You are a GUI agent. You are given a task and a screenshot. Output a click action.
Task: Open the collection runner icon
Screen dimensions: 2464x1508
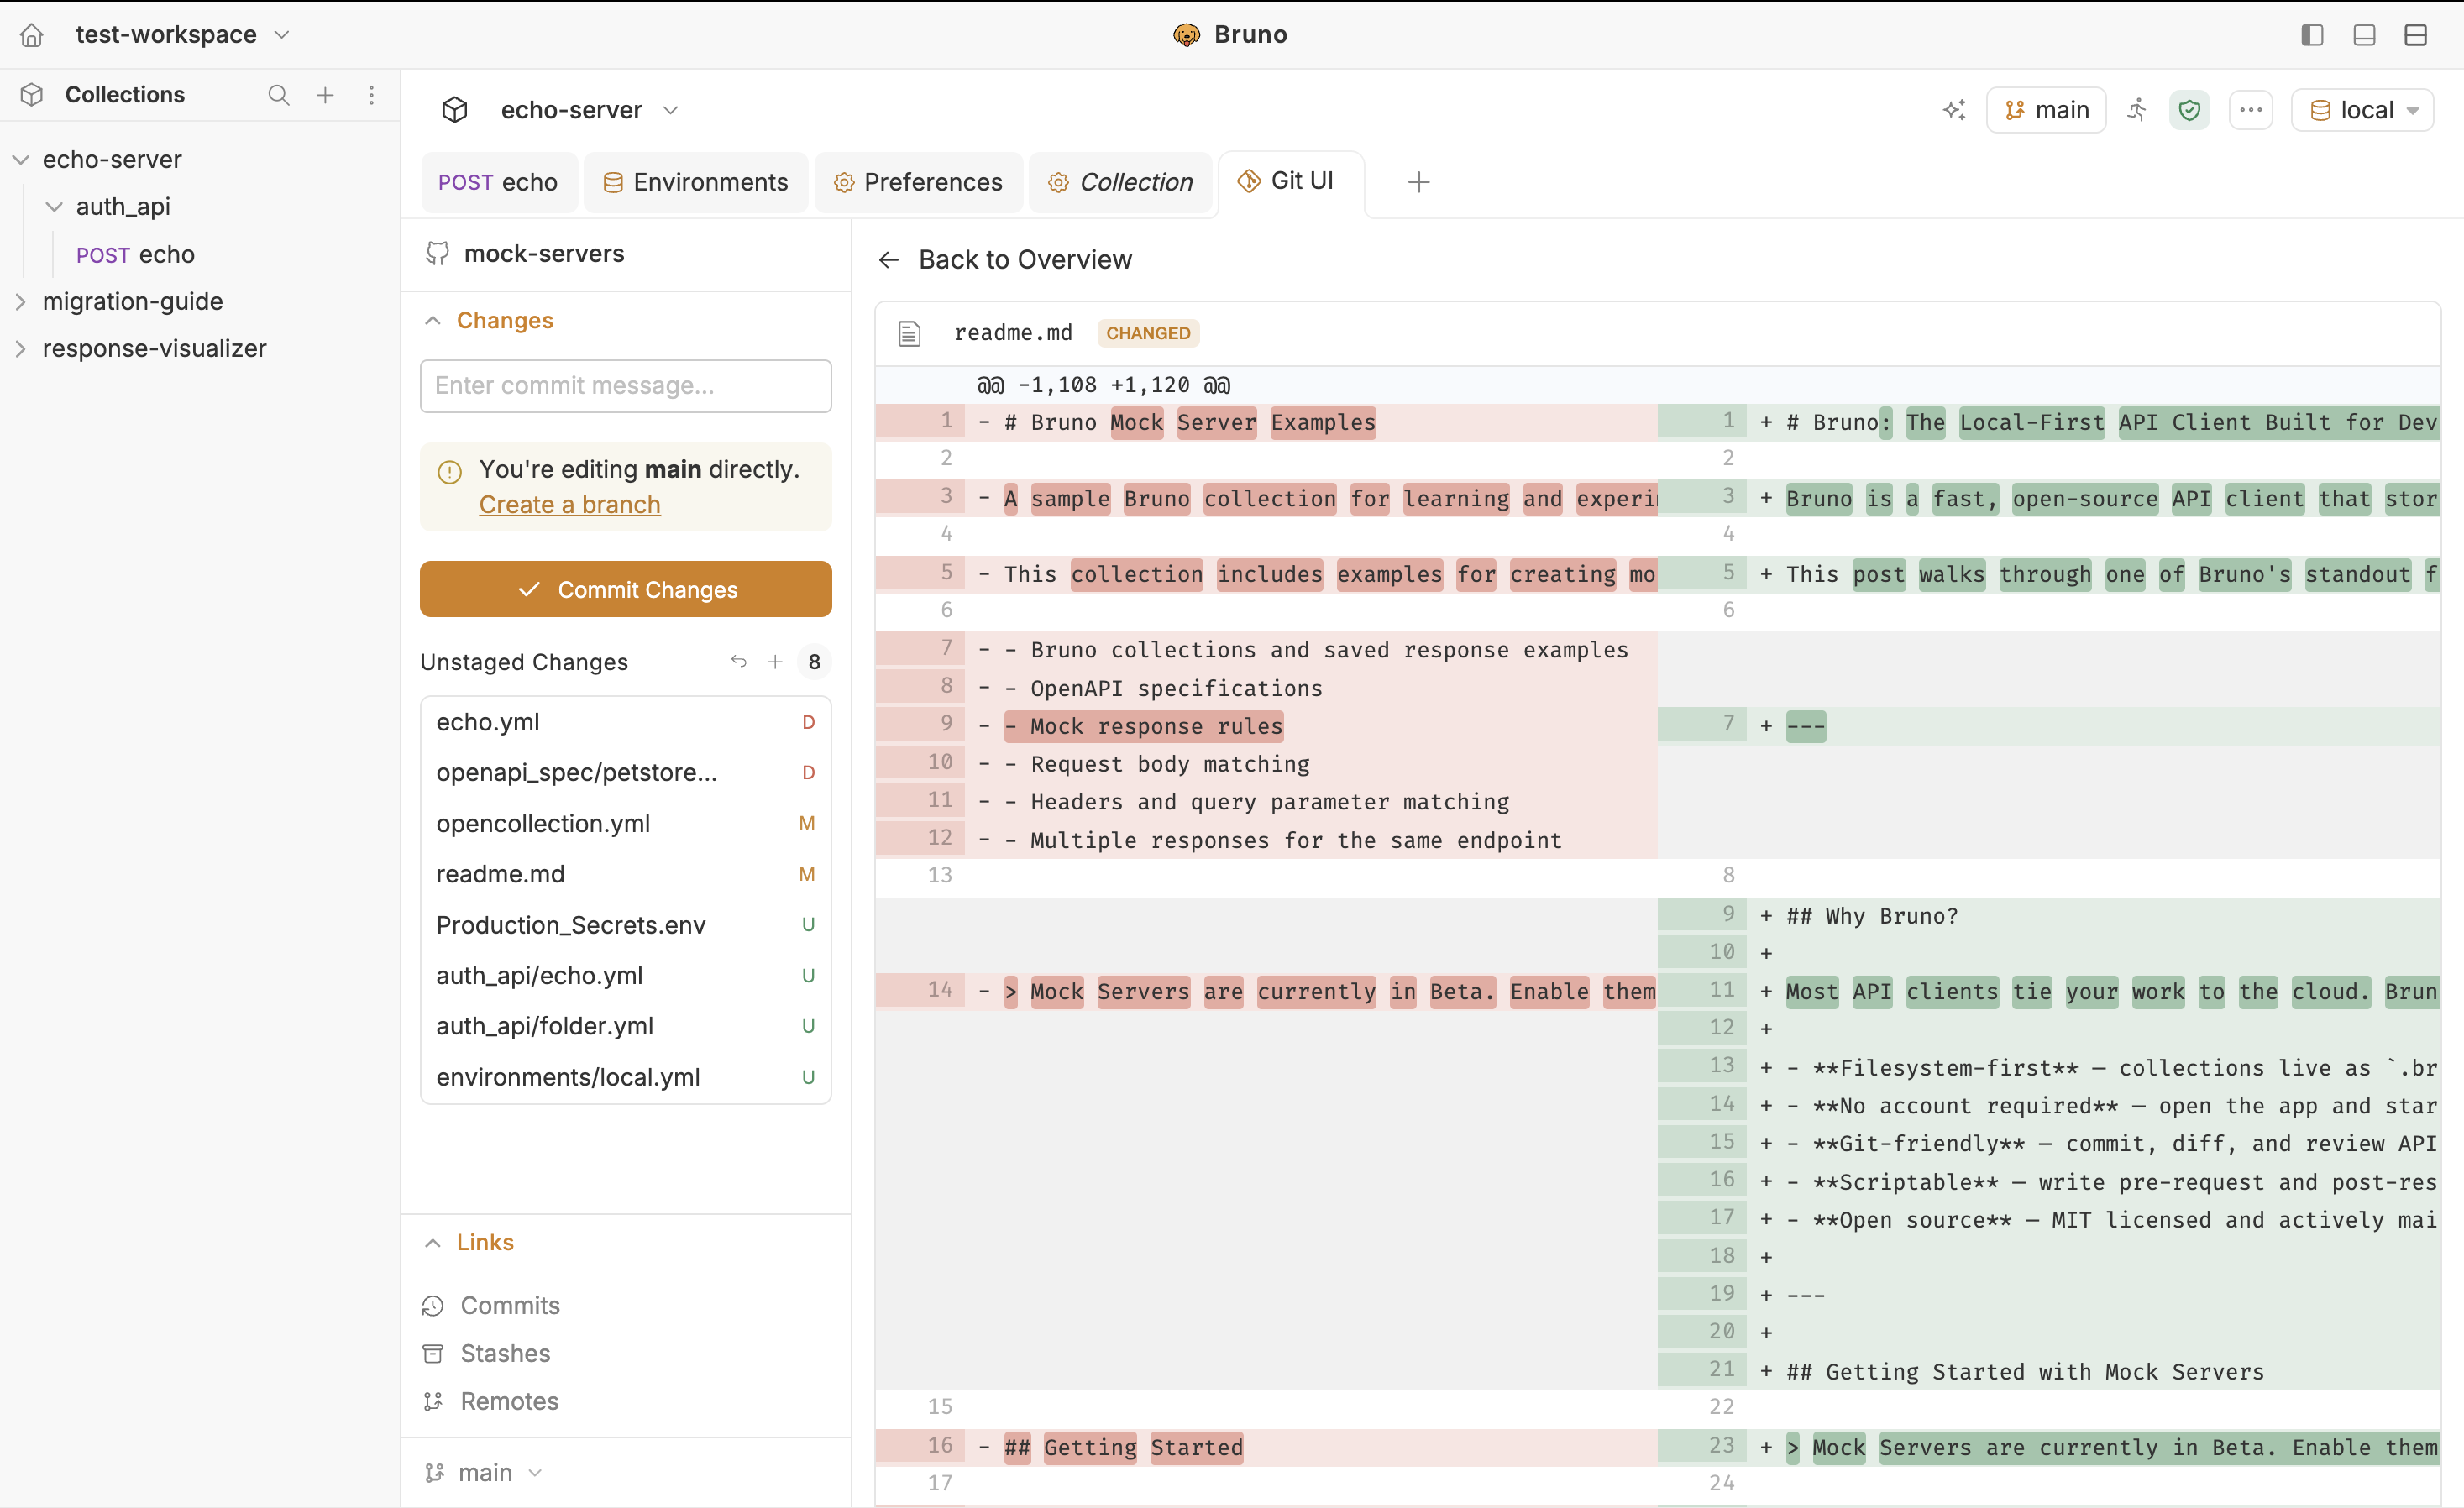(2137, 110)
